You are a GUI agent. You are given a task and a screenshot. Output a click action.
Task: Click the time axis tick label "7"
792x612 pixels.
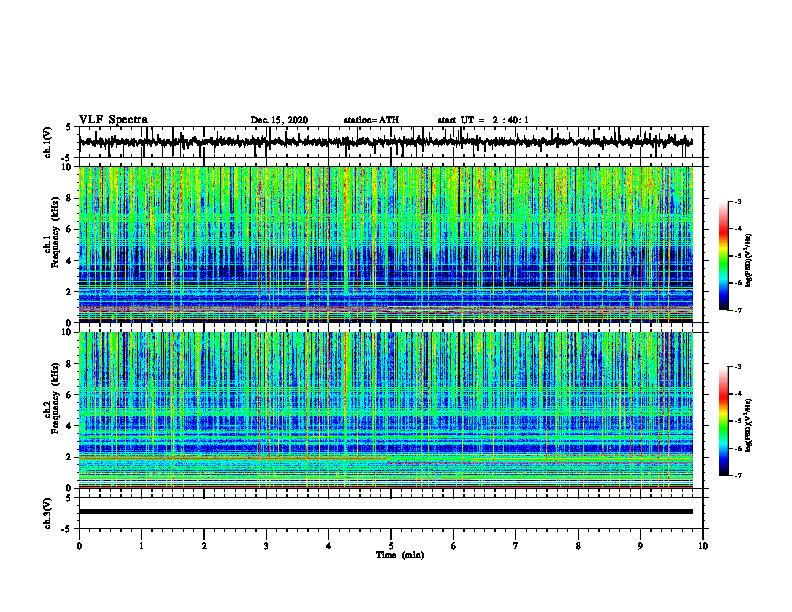516,546
